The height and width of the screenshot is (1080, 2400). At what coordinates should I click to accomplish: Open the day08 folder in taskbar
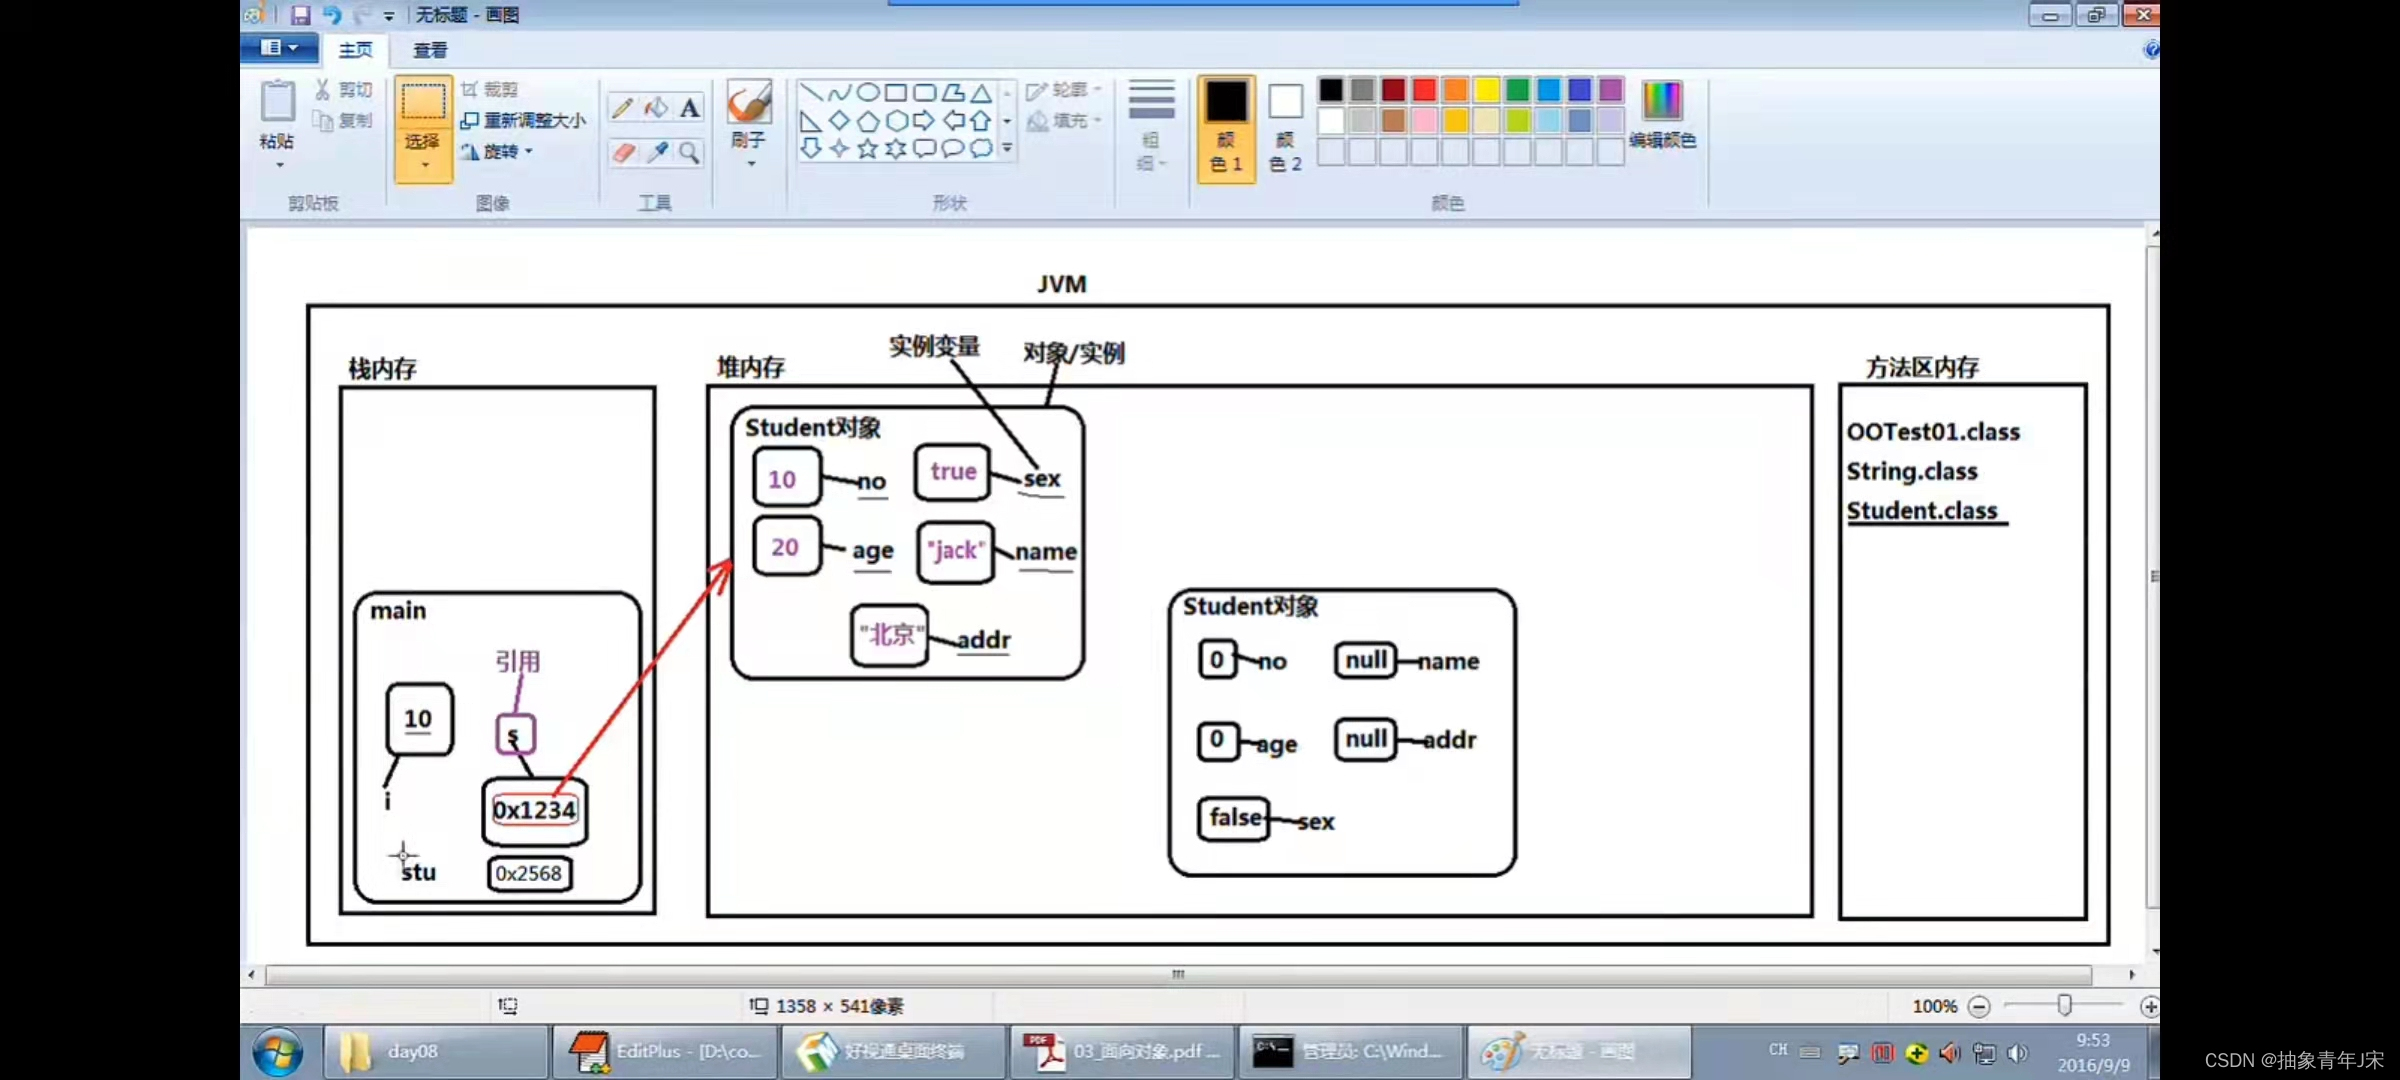click(412, 1052)
